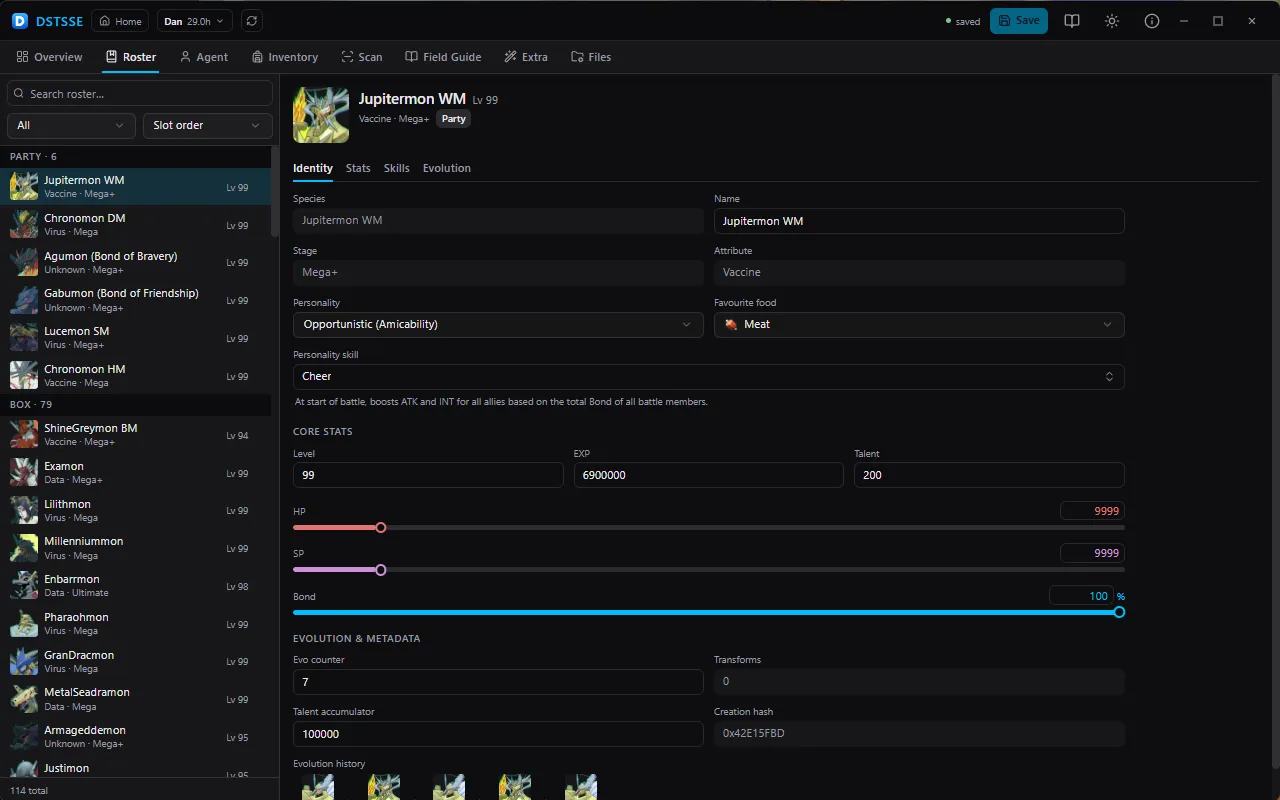Image resolution: width=1280 pixels, height=800 pixels.
Task: Open the Favourite food Meat dropdown
Action: [919, 325]
